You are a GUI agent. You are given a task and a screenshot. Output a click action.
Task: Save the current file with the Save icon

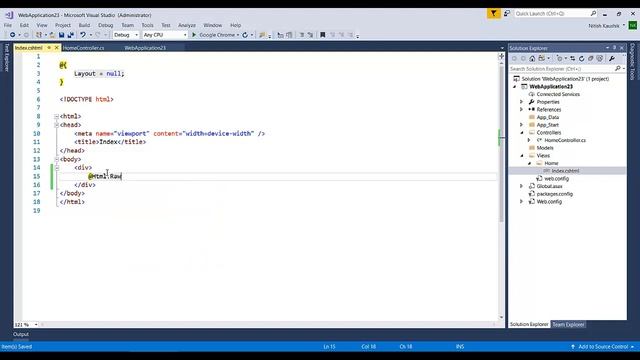click(61, 35)
